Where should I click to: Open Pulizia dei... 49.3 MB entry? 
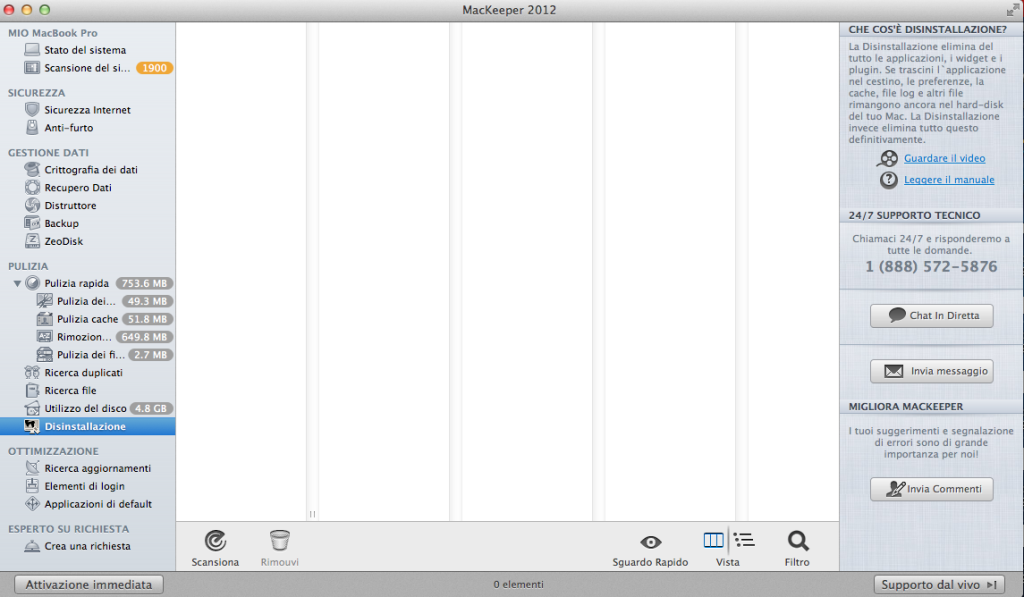tap(88, 301)
